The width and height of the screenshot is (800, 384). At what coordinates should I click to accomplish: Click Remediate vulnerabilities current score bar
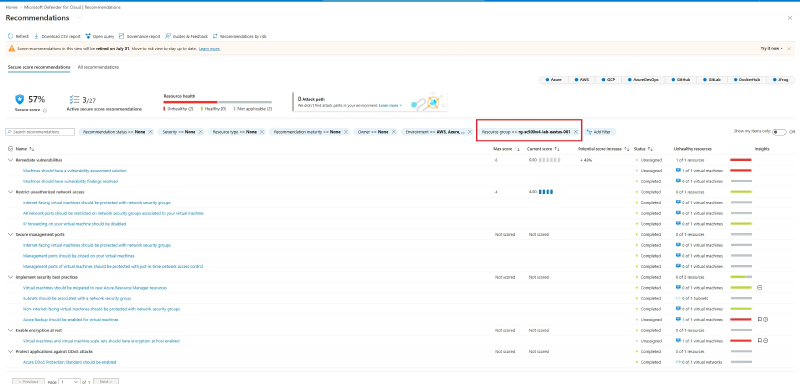550,160
